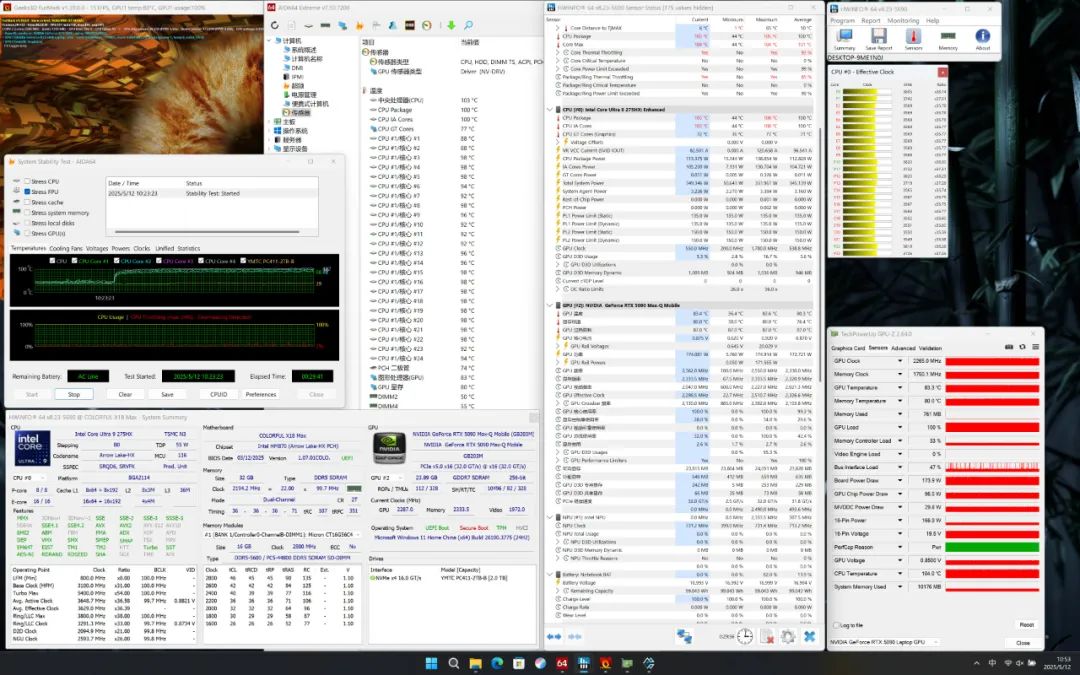Viewport: 1080px width, 675px height.
Task: Open Preferences in System Stability Test
Action: coord(261,395)
